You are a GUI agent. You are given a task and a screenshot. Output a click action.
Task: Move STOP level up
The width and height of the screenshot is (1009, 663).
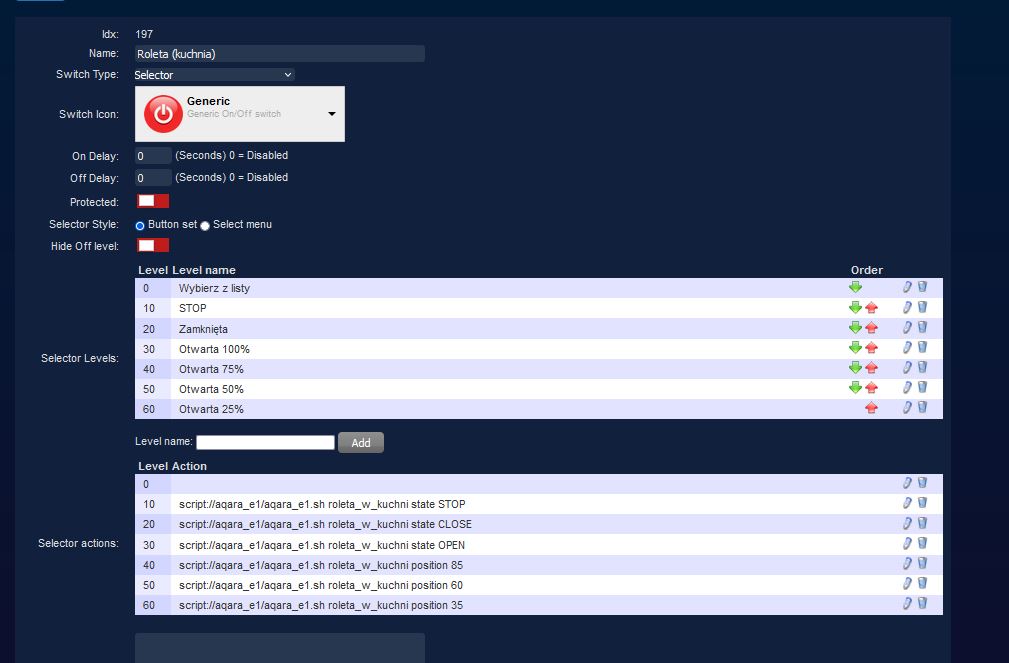pyautogui.click(x=871, y=308)
